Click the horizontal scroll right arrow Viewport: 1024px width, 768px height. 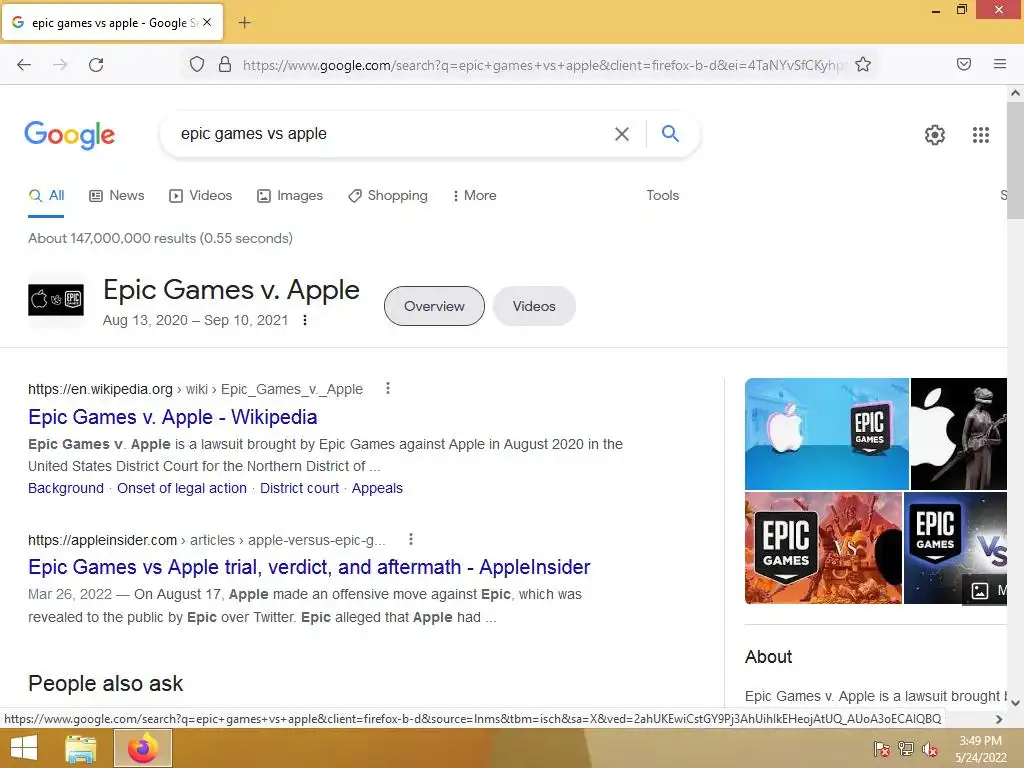tap(999, 719)
